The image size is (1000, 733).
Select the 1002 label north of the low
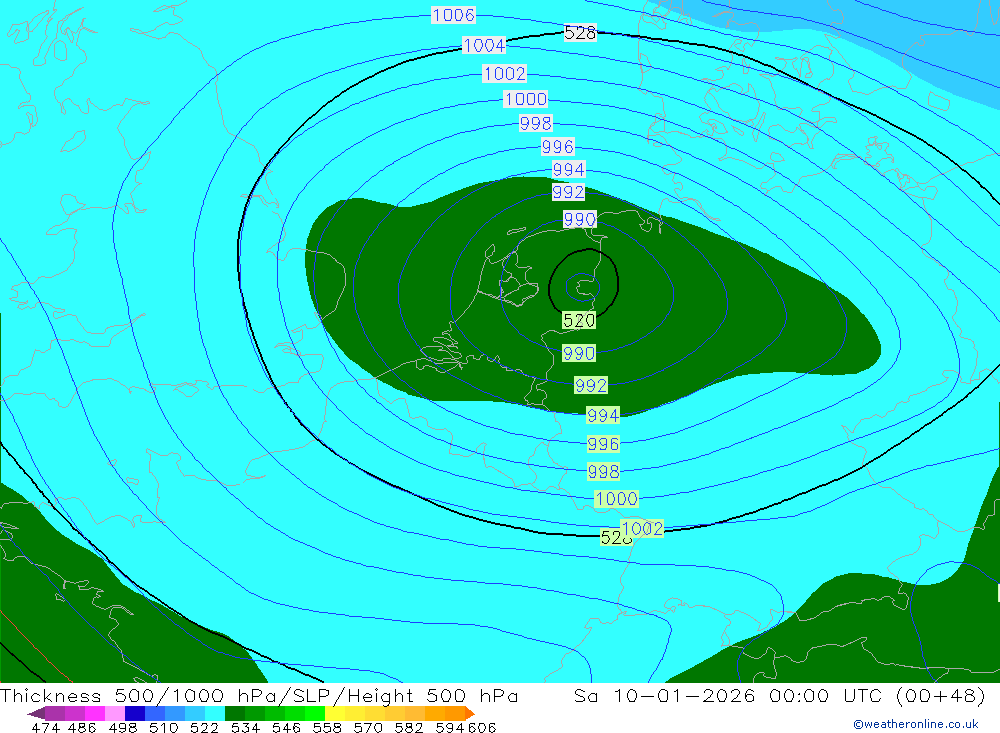(504, 73)
